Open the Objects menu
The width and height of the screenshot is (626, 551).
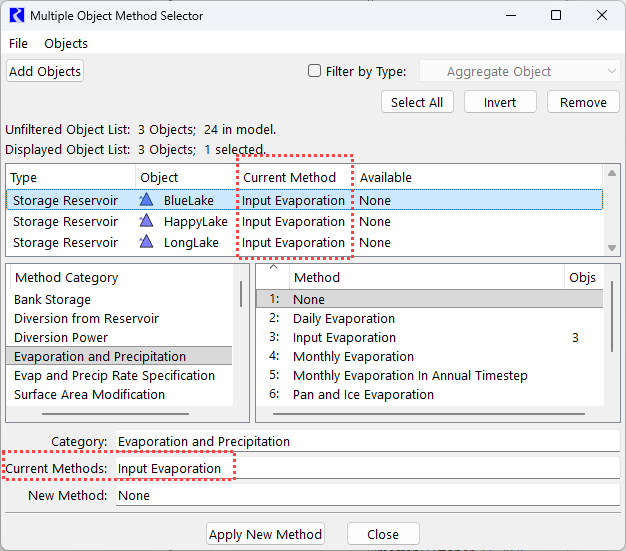tap(66, 44)
